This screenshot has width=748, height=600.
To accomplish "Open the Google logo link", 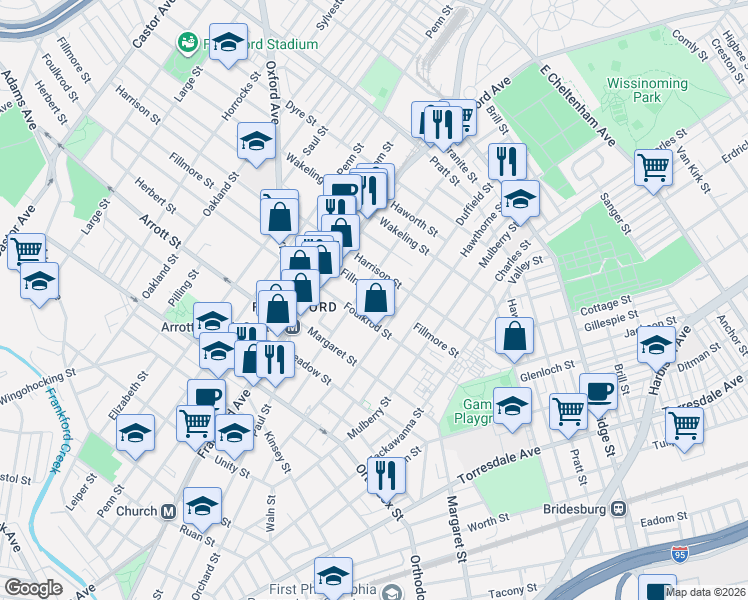I will 34,588.
